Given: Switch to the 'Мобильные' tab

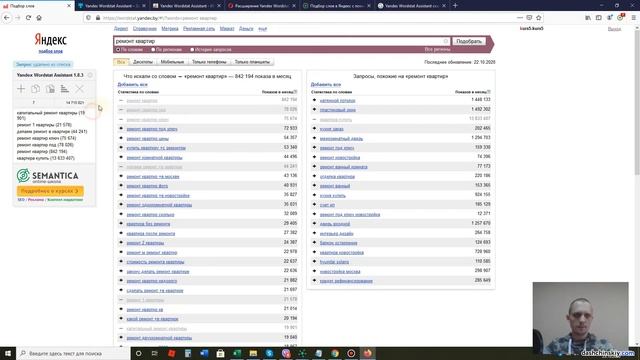Looking at the screenshot, I should [x=172, y=62].
